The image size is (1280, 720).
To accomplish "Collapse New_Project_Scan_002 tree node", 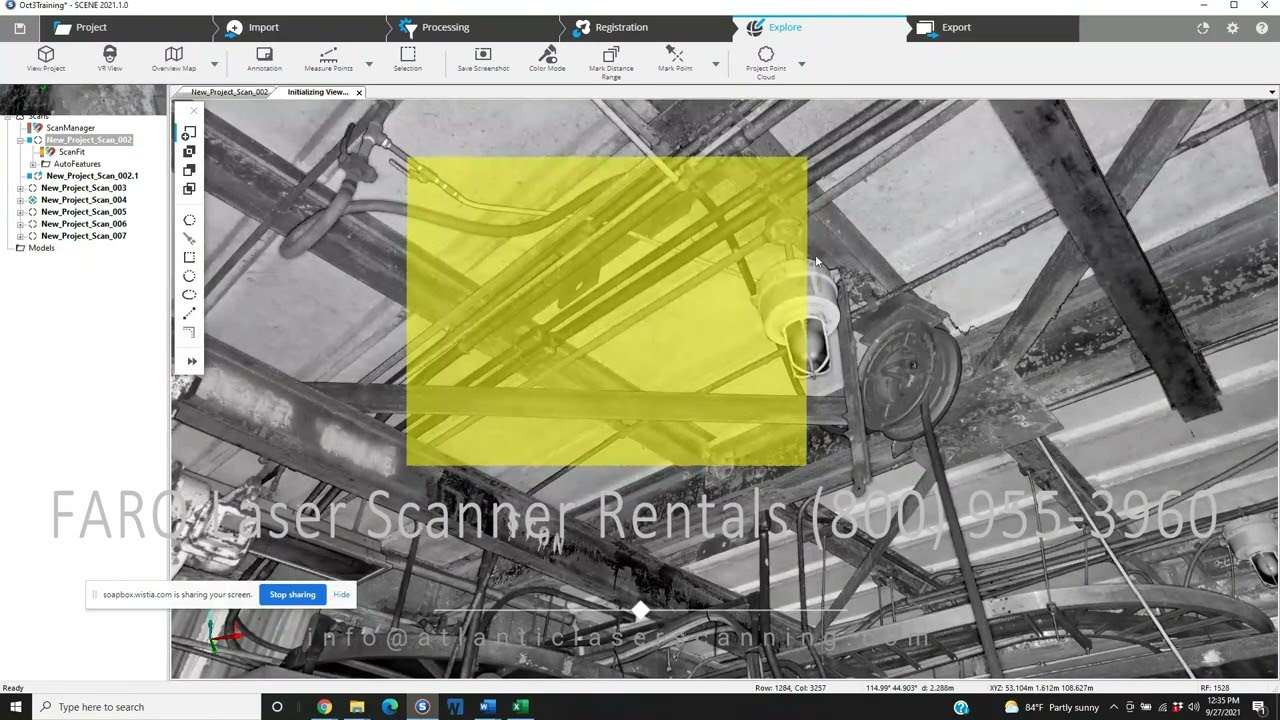I will (x=20, y=140).
